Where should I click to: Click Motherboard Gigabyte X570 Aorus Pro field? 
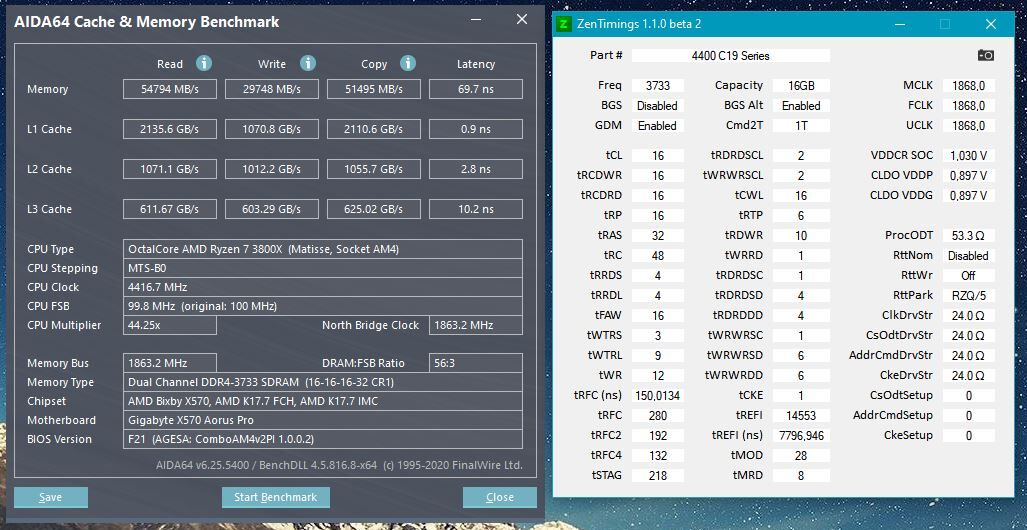click(x=323, y=420)
